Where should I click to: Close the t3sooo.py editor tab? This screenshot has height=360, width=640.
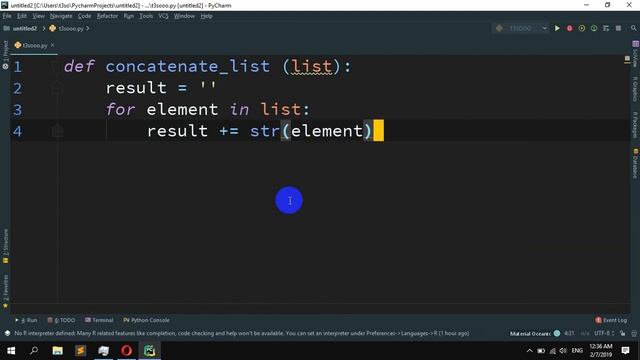tap(53, 45)
